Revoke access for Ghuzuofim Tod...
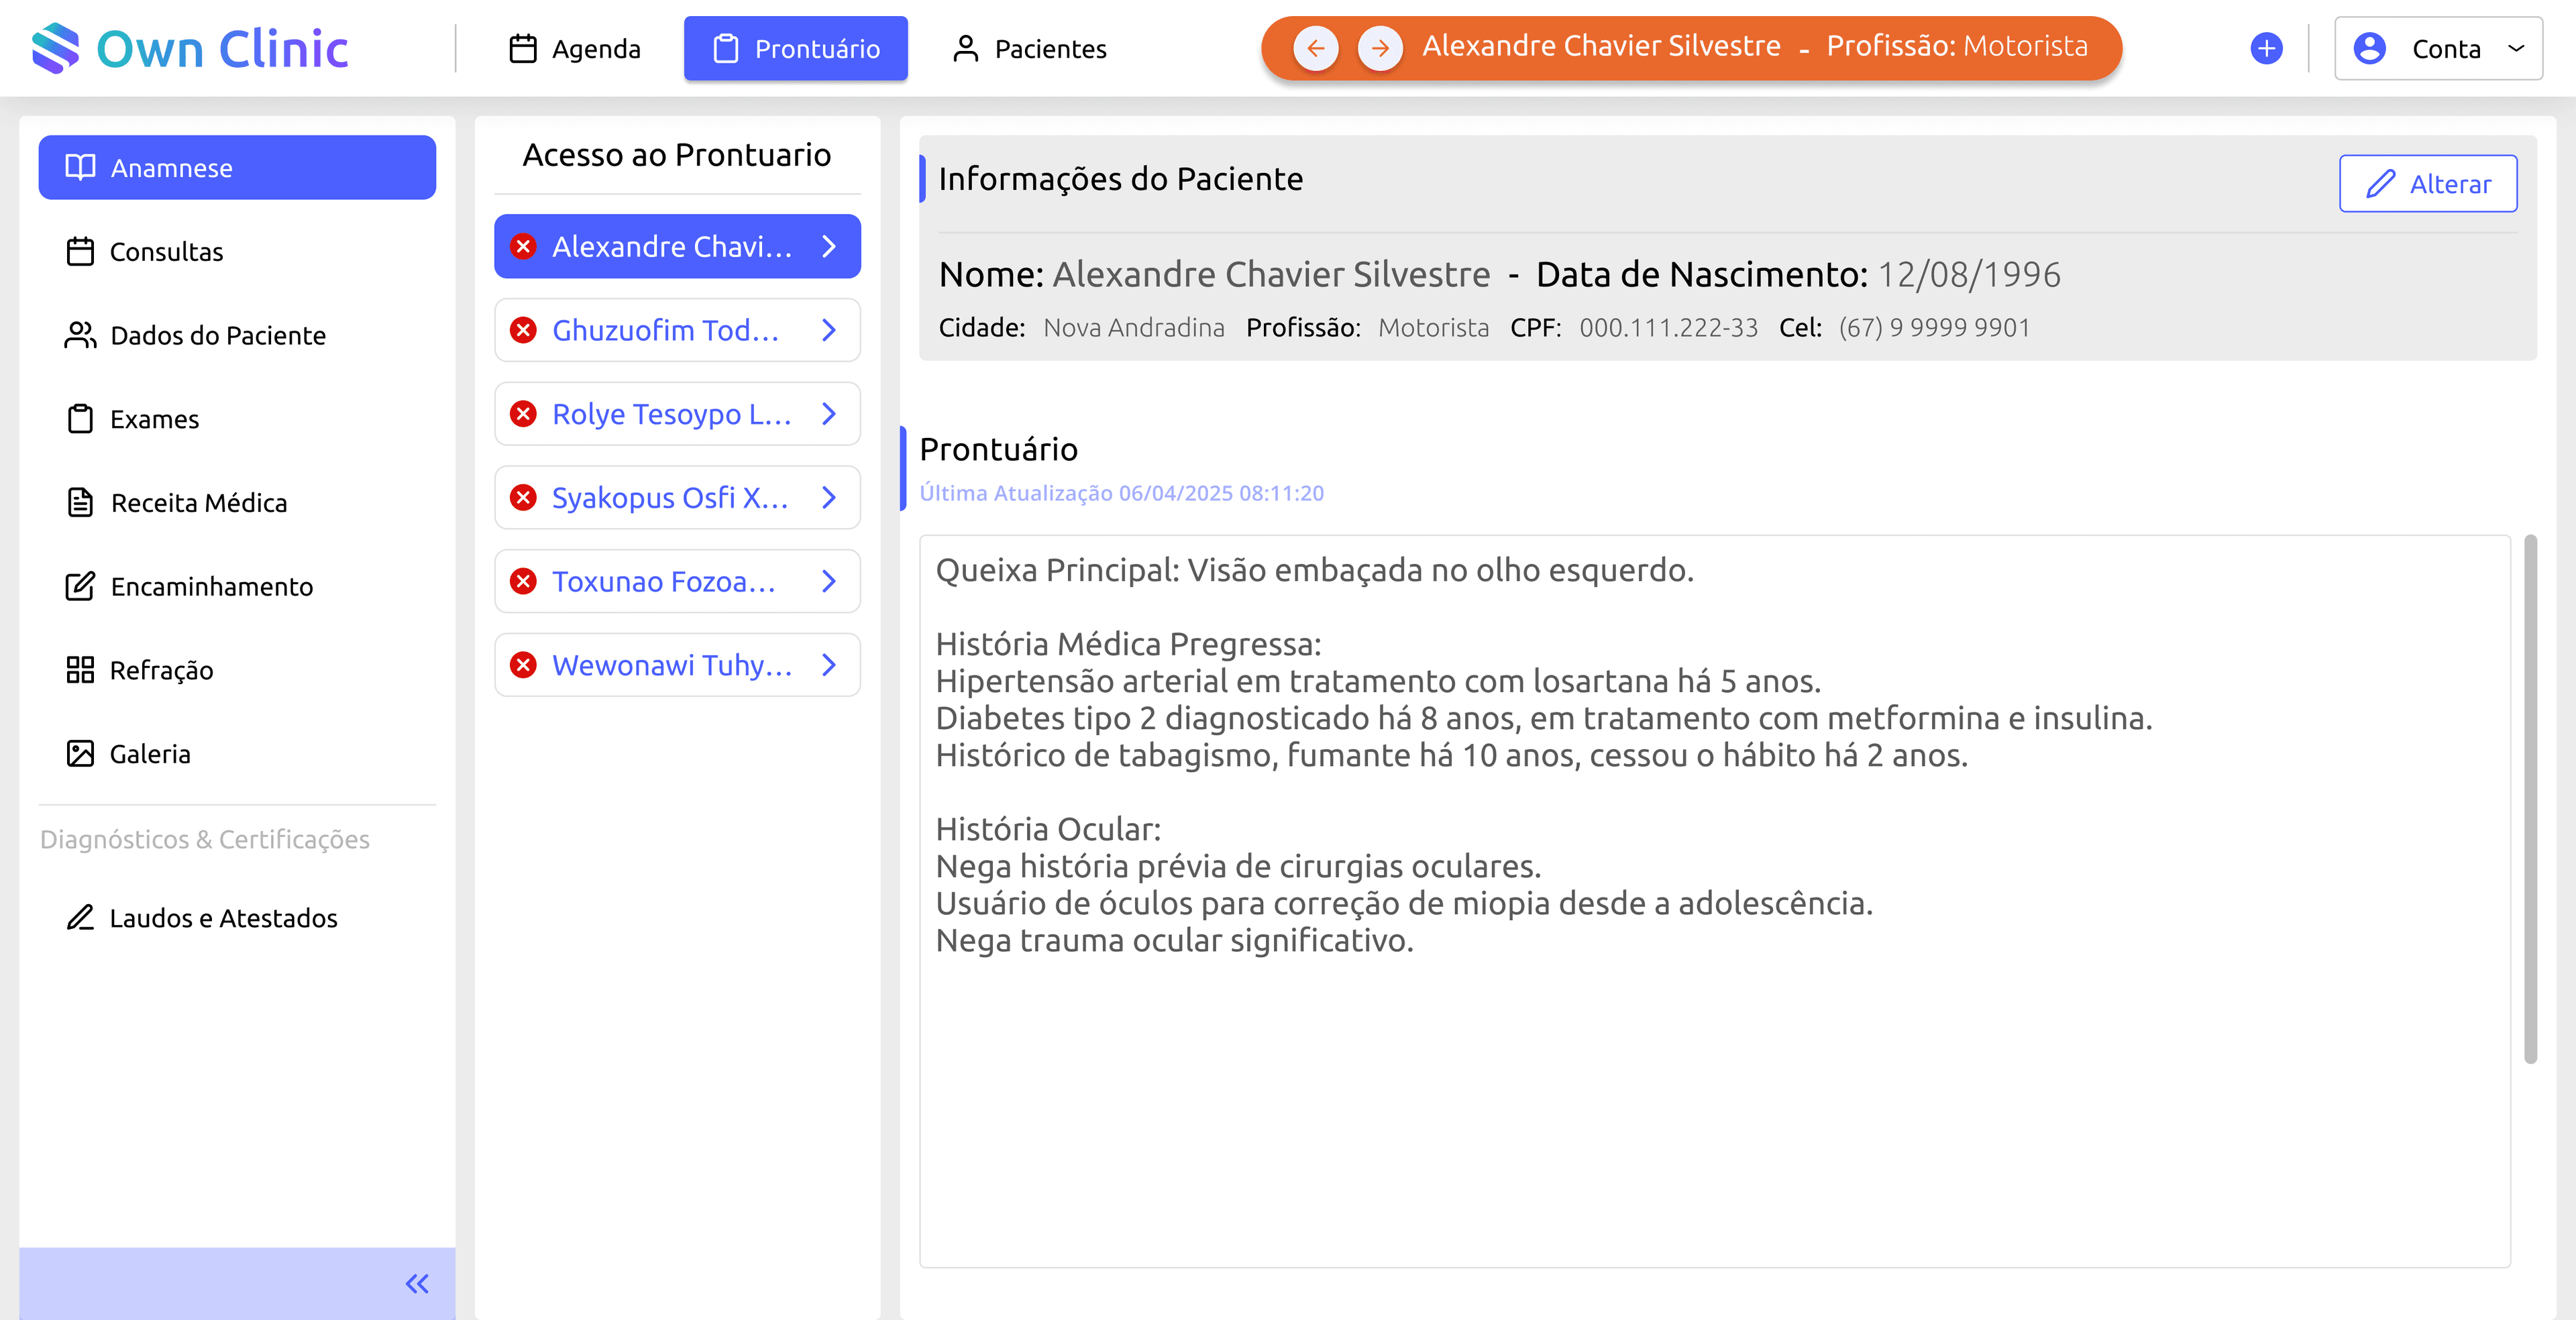Screen dimensions: 2576x1320 coord(524,330)
